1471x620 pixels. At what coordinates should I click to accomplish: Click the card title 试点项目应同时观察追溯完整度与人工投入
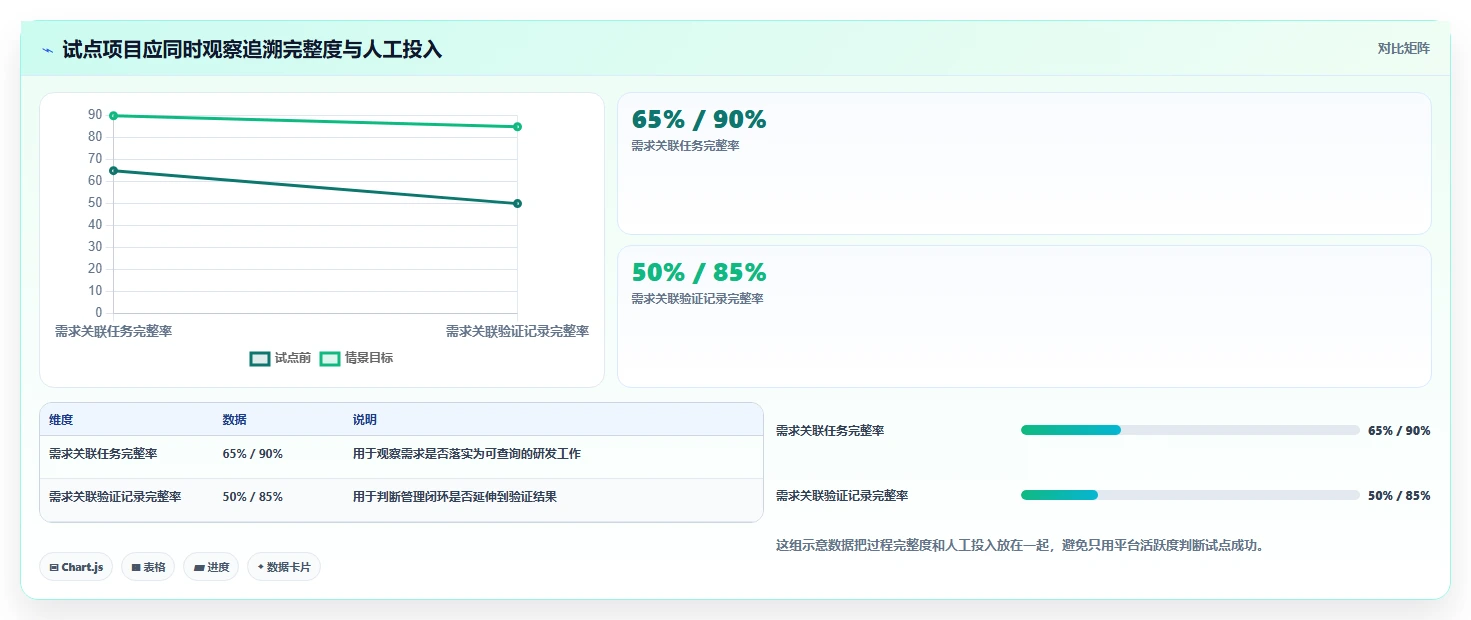[252, 50]
